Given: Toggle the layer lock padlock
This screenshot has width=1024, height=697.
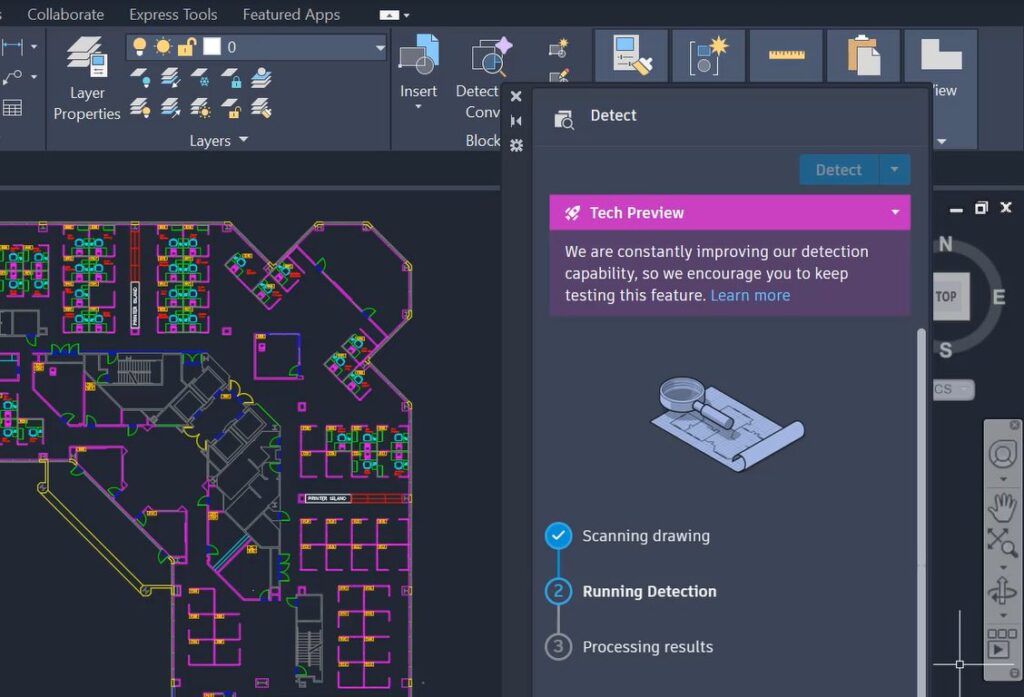Looking at the screenshot, I should pos(186,46).
